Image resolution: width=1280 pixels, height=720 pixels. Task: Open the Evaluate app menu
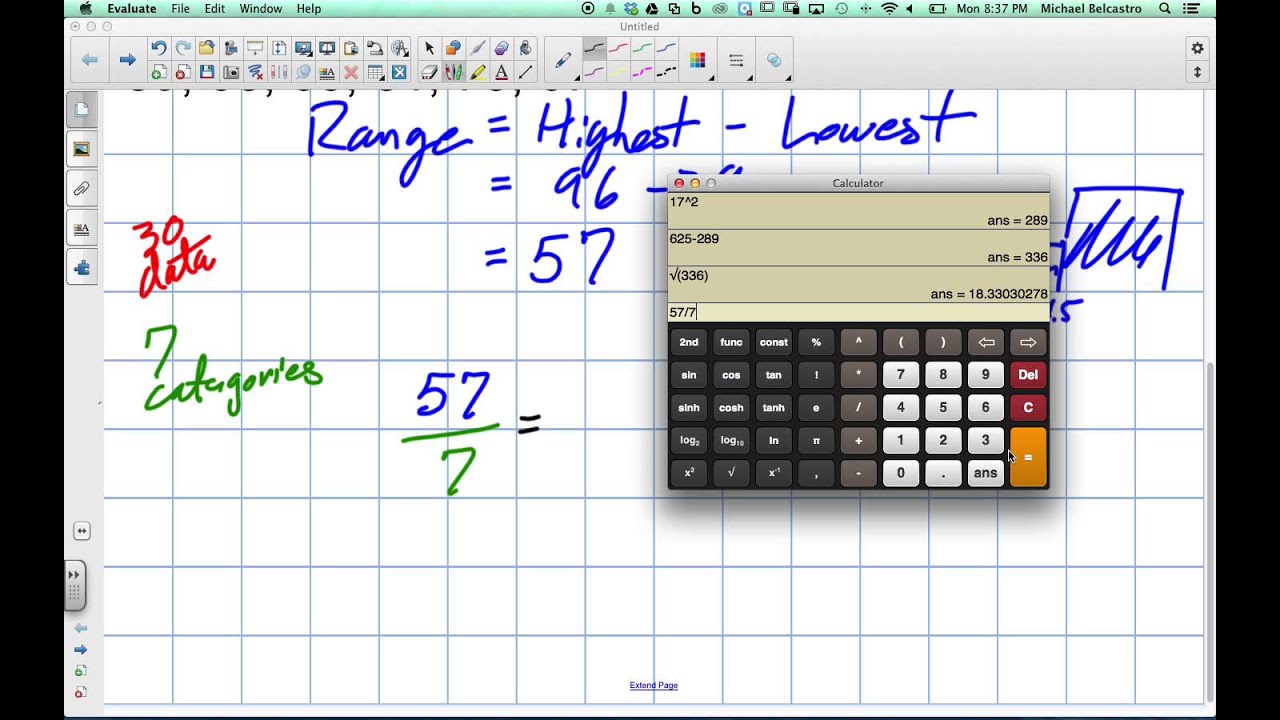click(x=131, y=8)
